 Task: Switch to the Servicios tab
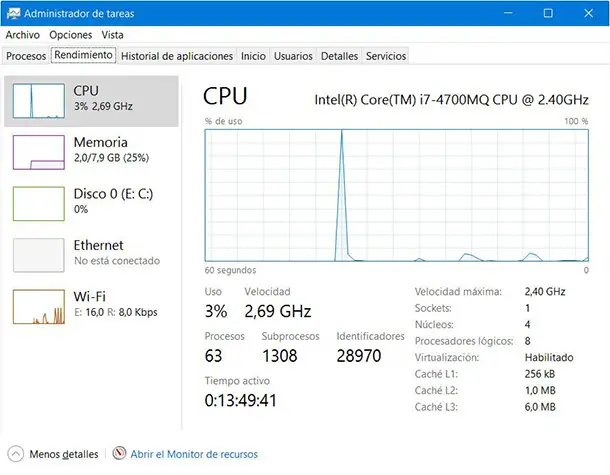click(386, 56)
